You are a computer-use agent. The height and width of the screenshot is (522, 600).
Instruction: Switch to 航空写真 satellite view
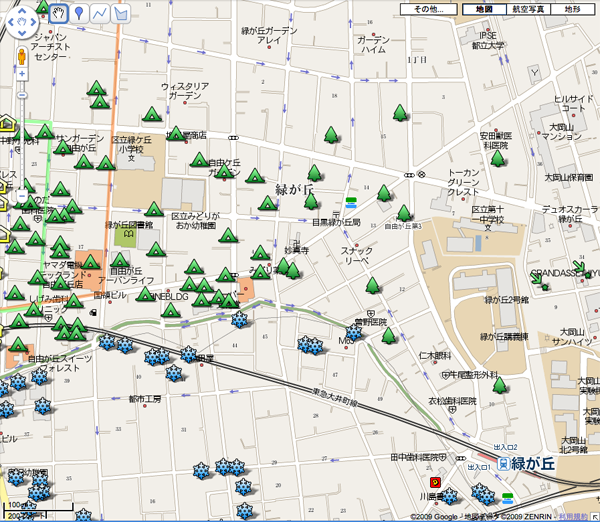click(x=529, y=9)
